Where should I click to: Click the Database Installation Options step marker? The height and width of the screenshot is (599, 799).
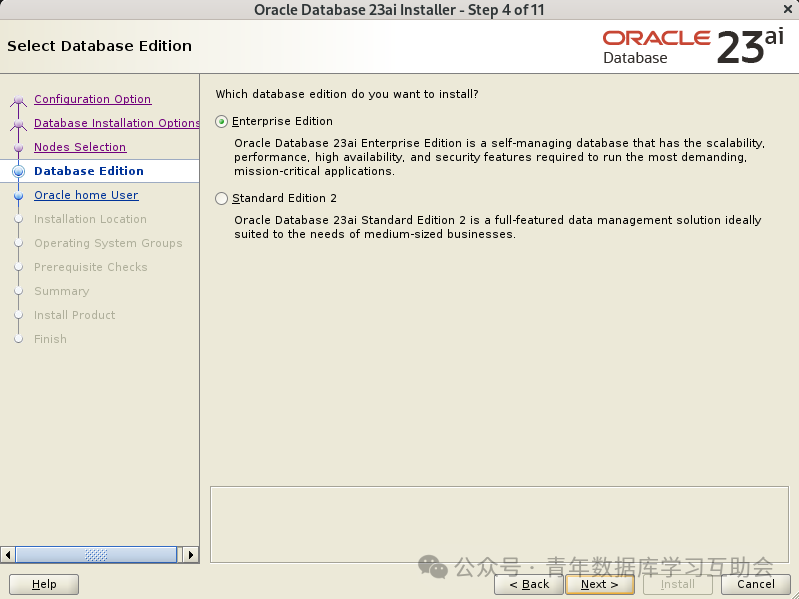click(18, 124)
